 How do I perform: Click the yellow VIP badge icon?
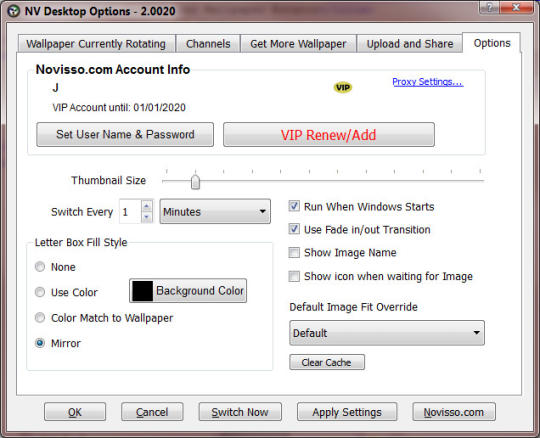pos(343,87)
